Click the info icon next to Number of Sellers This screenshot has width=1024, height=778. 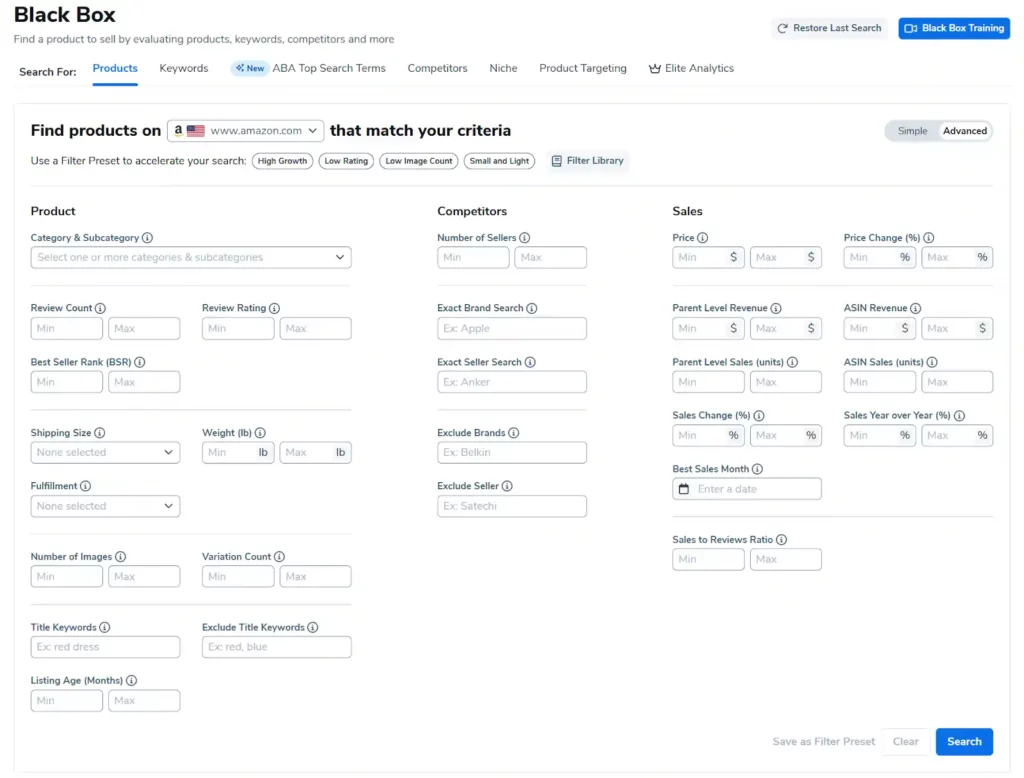525,238
